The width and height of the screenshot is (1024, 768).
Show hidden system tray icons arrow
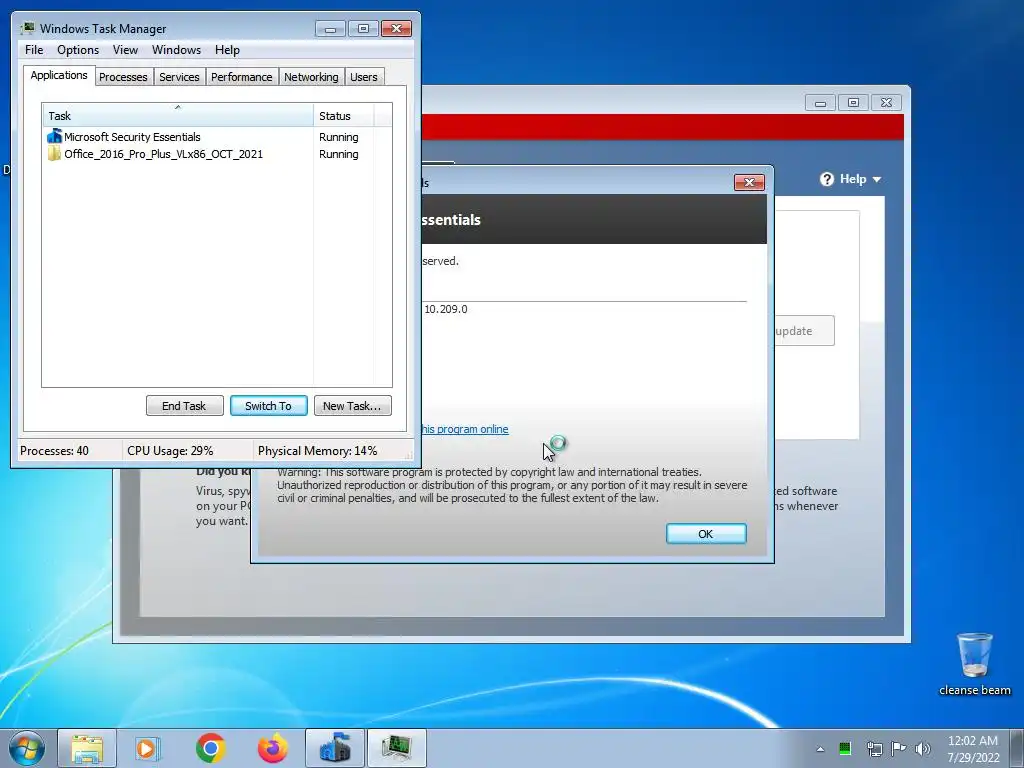[820, 749]
